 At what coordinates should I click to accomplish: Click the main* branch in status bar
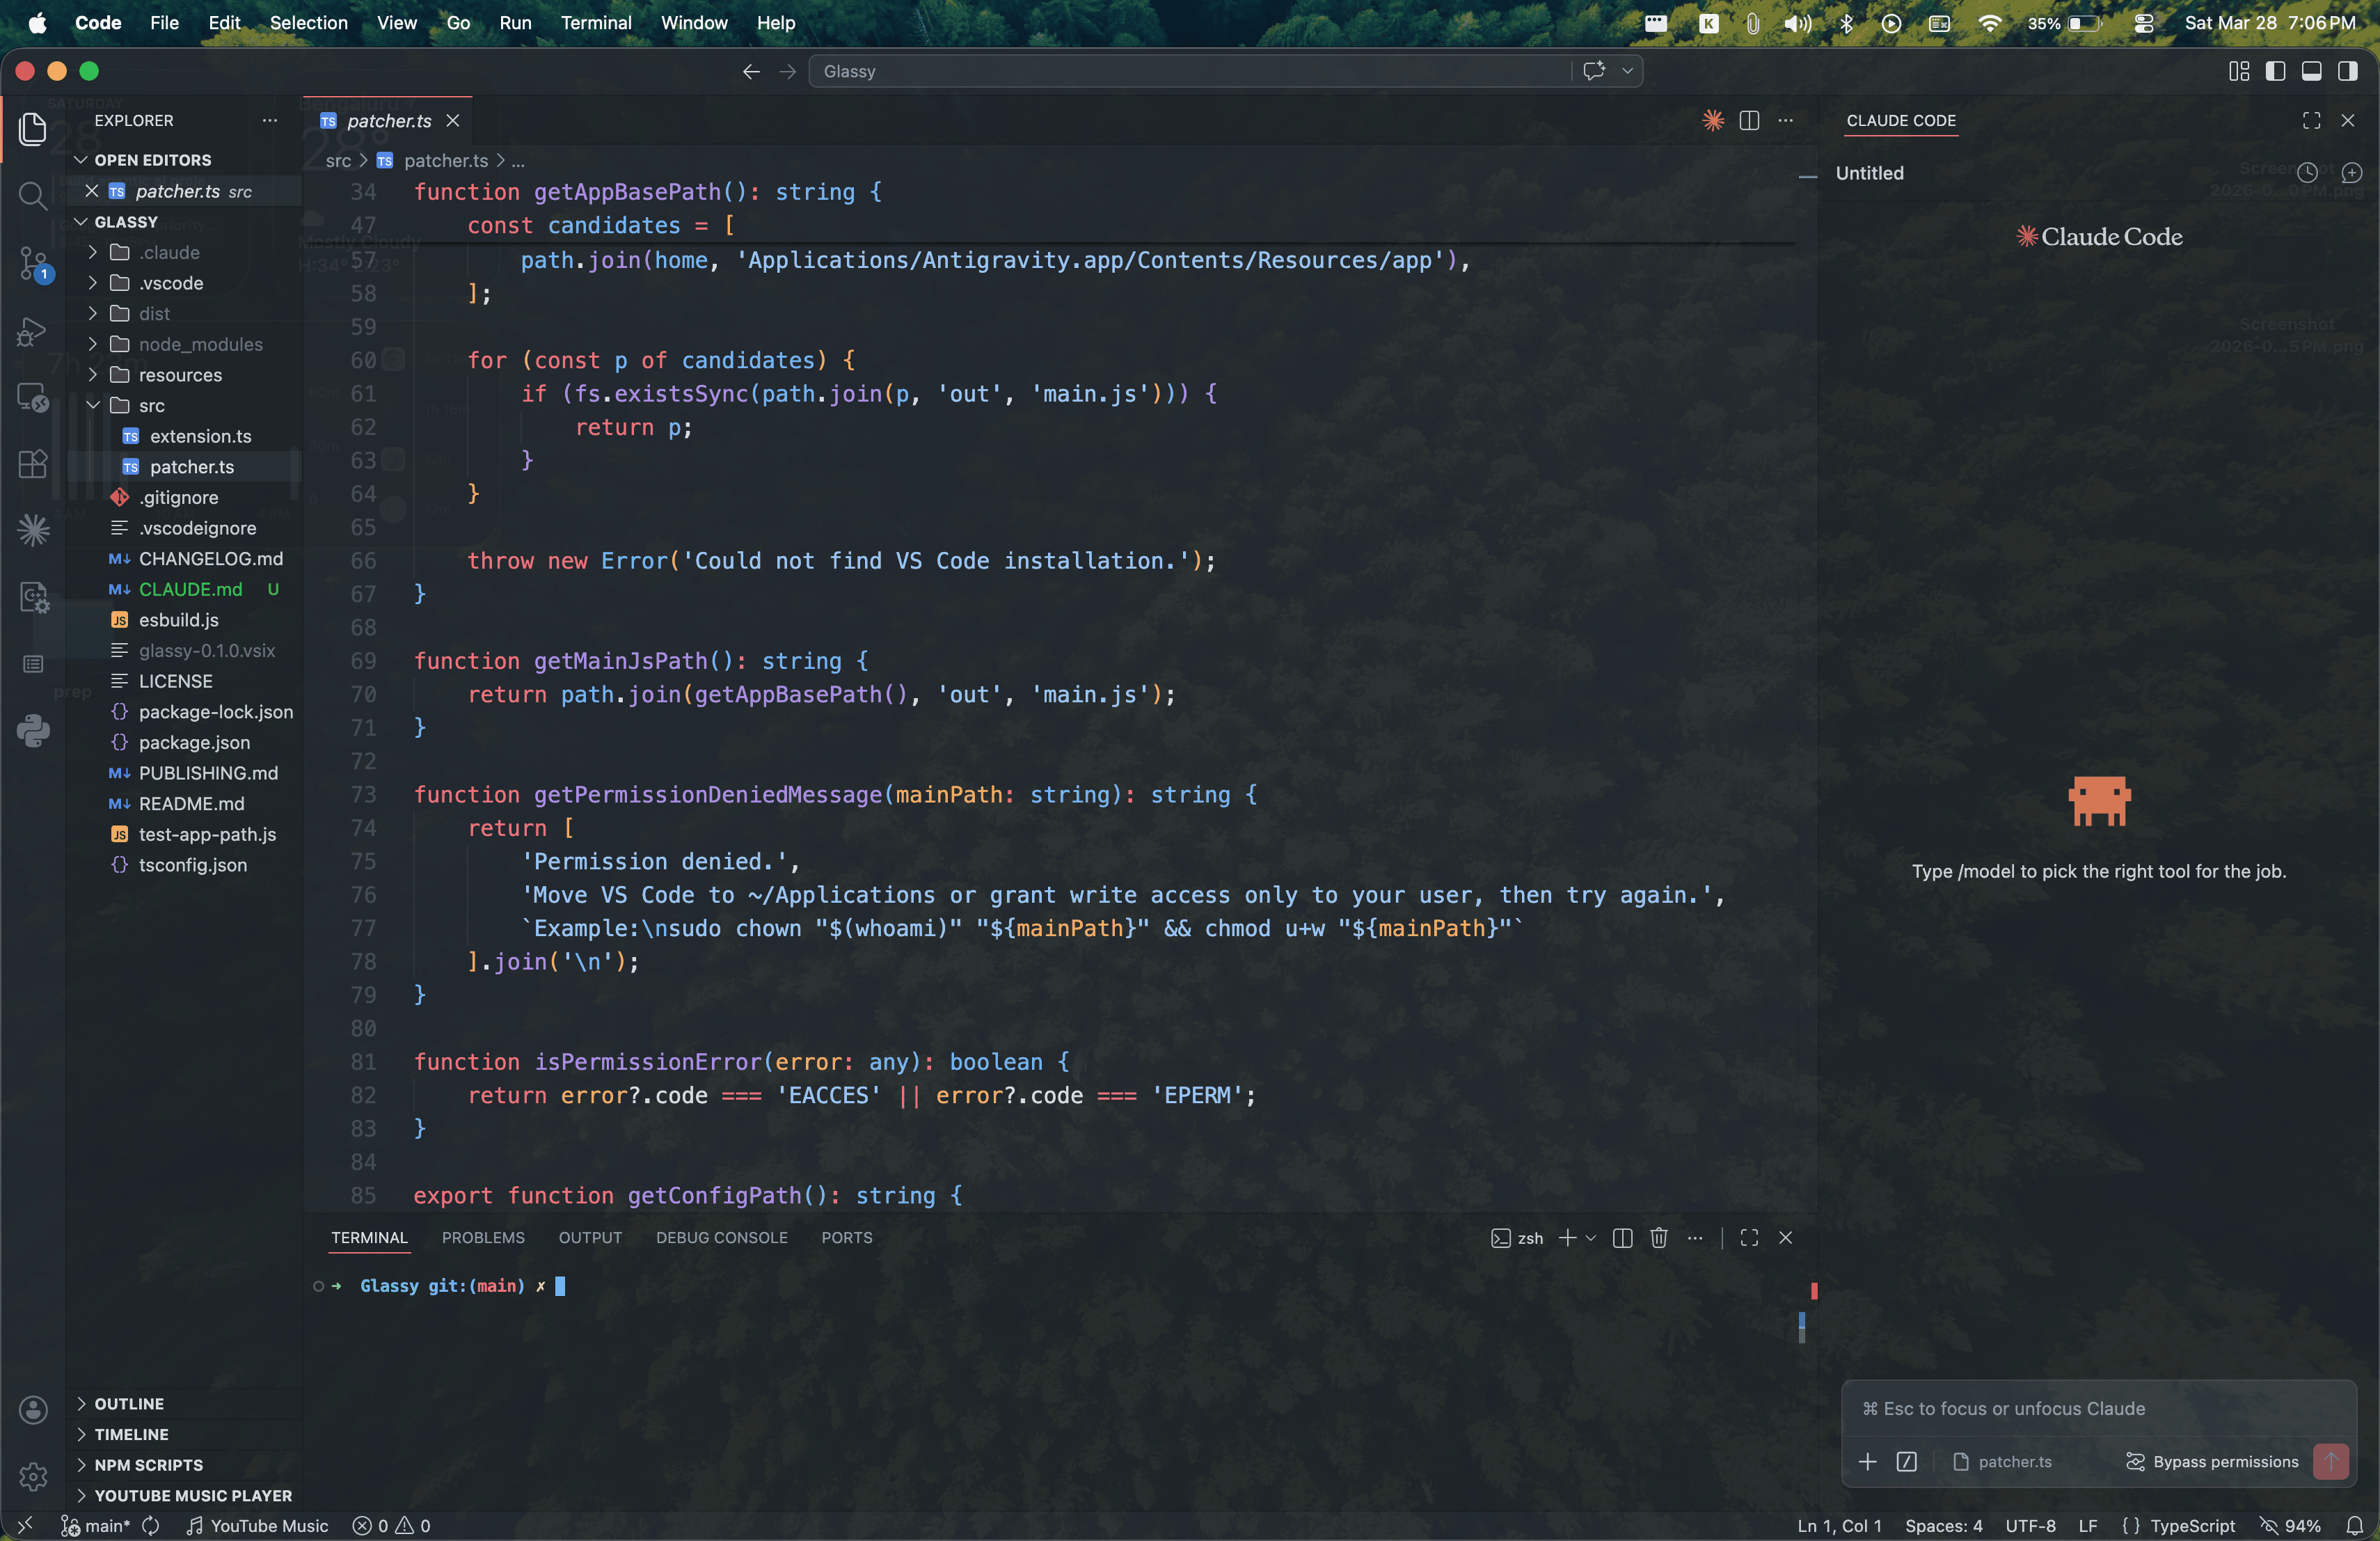click(x=95, y=1525)
